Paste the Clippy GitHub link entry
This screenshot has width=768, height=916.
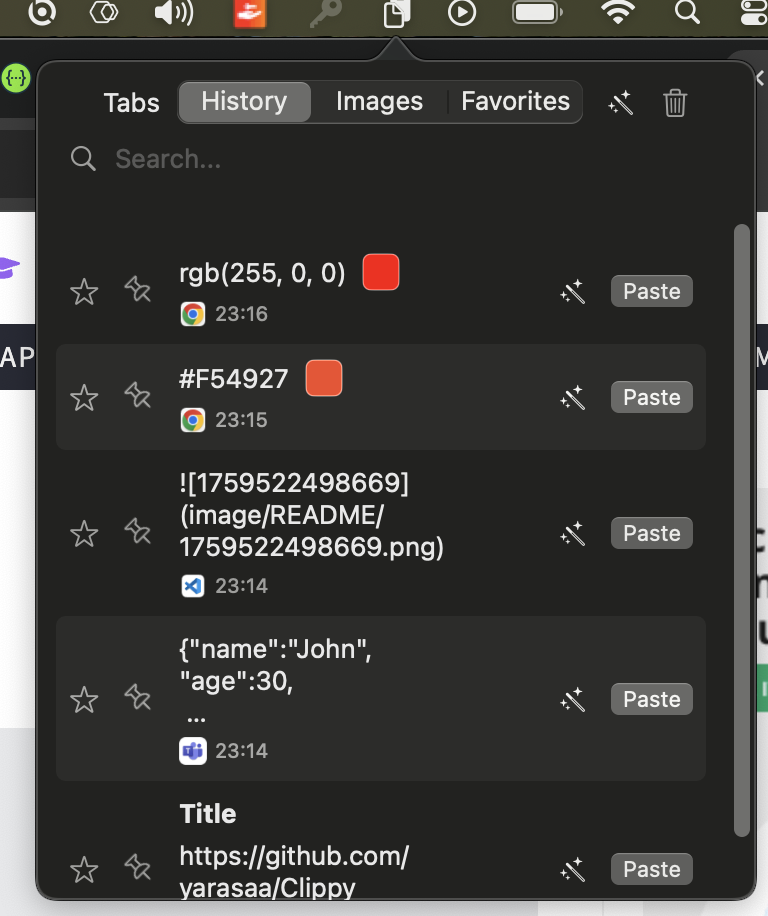coord(652,869)
